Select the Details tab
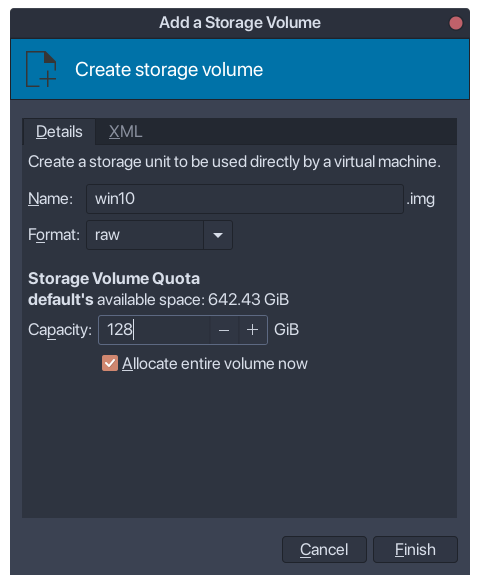 coord(59,132)
